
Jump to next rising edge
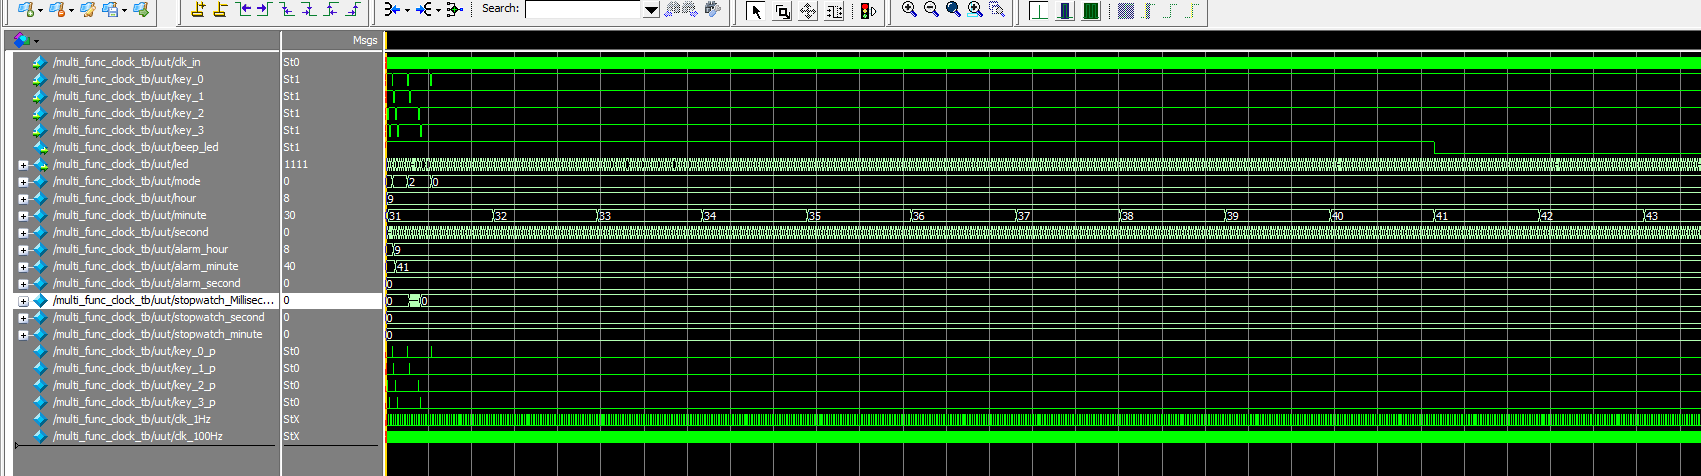point(353,9)
